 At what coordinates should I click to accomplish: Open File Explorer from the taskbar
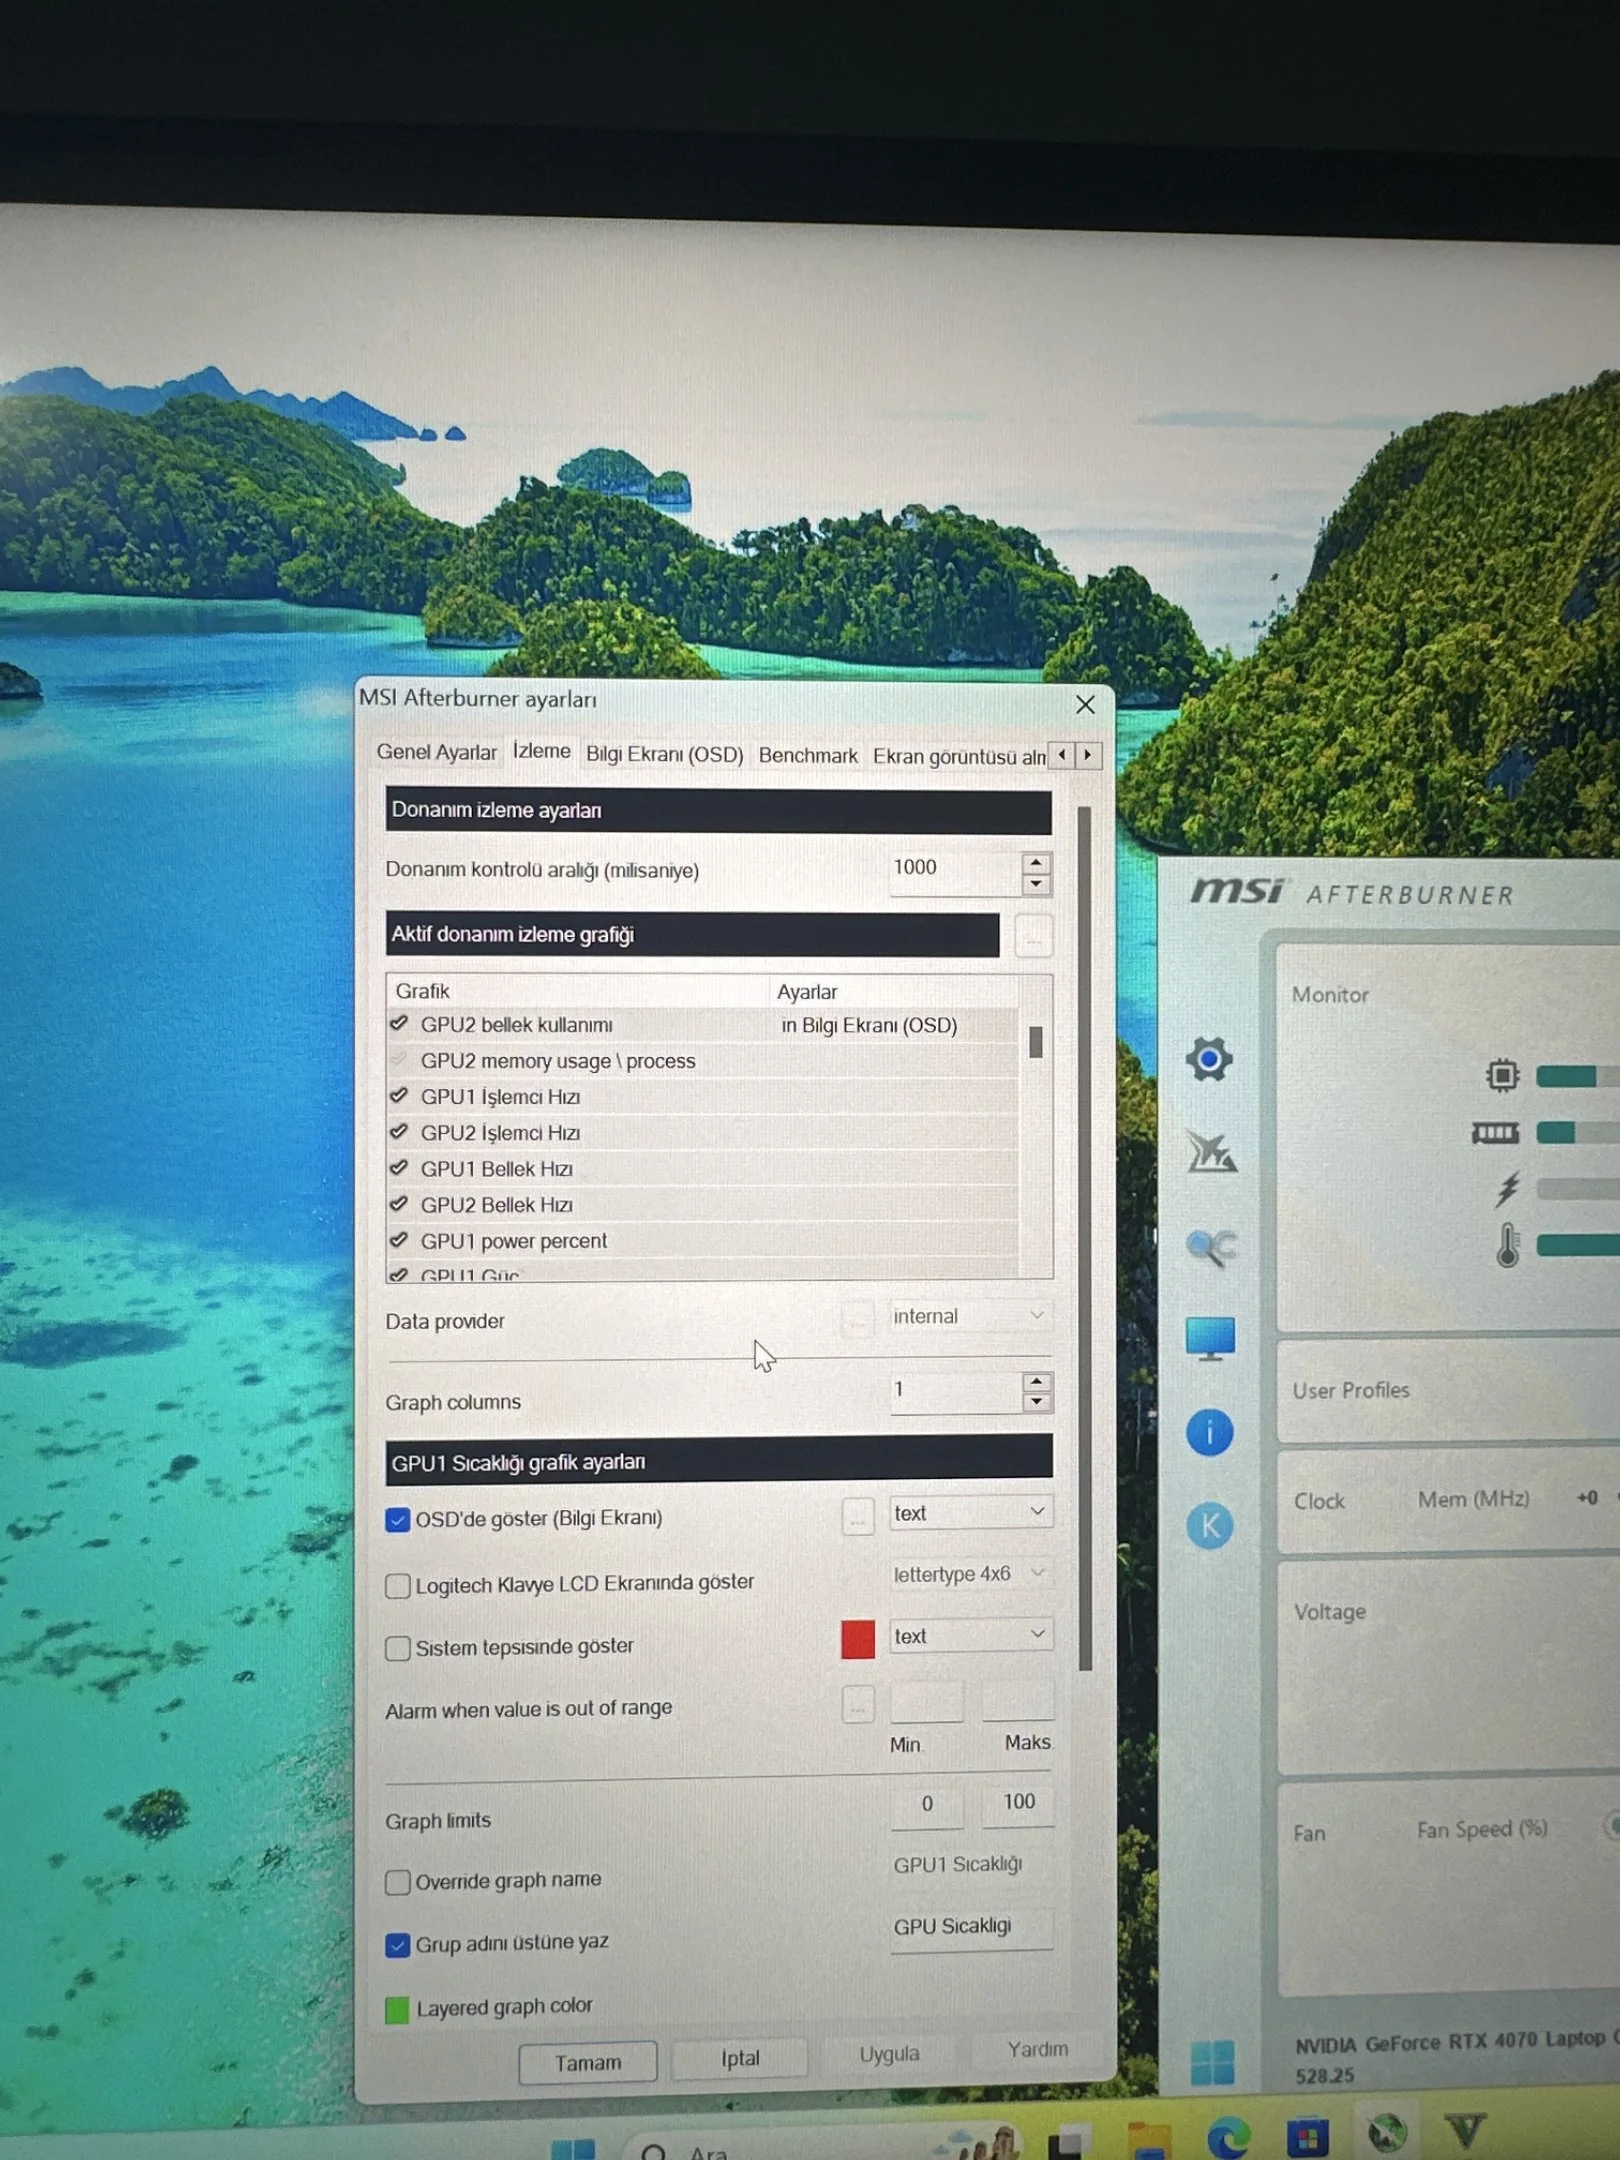coord(1148,2141)
